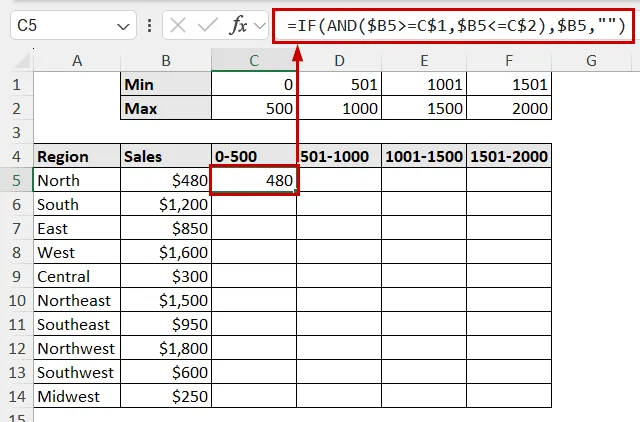The width and height of the screenshot is (640, 422).
Task: Click the Max value 1500 cell in column E
Action: coord(424,109)
